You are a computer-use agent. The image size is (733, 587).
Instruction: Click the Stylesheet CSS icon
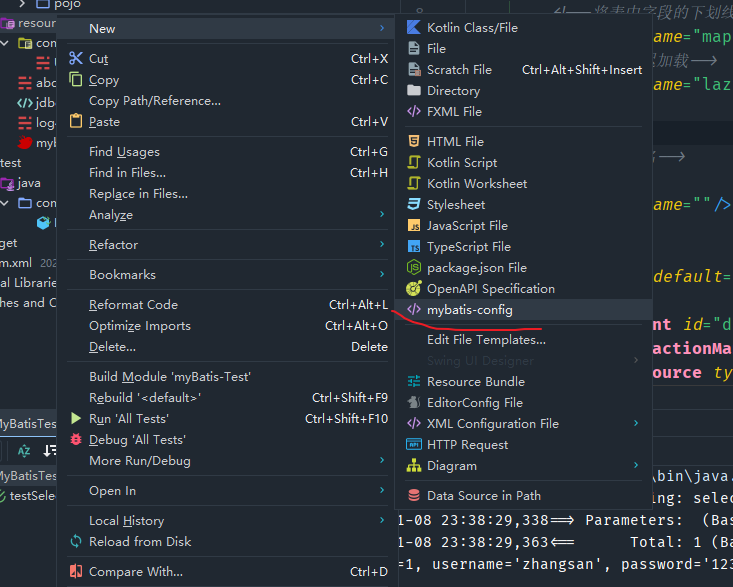tap(414, 204)
